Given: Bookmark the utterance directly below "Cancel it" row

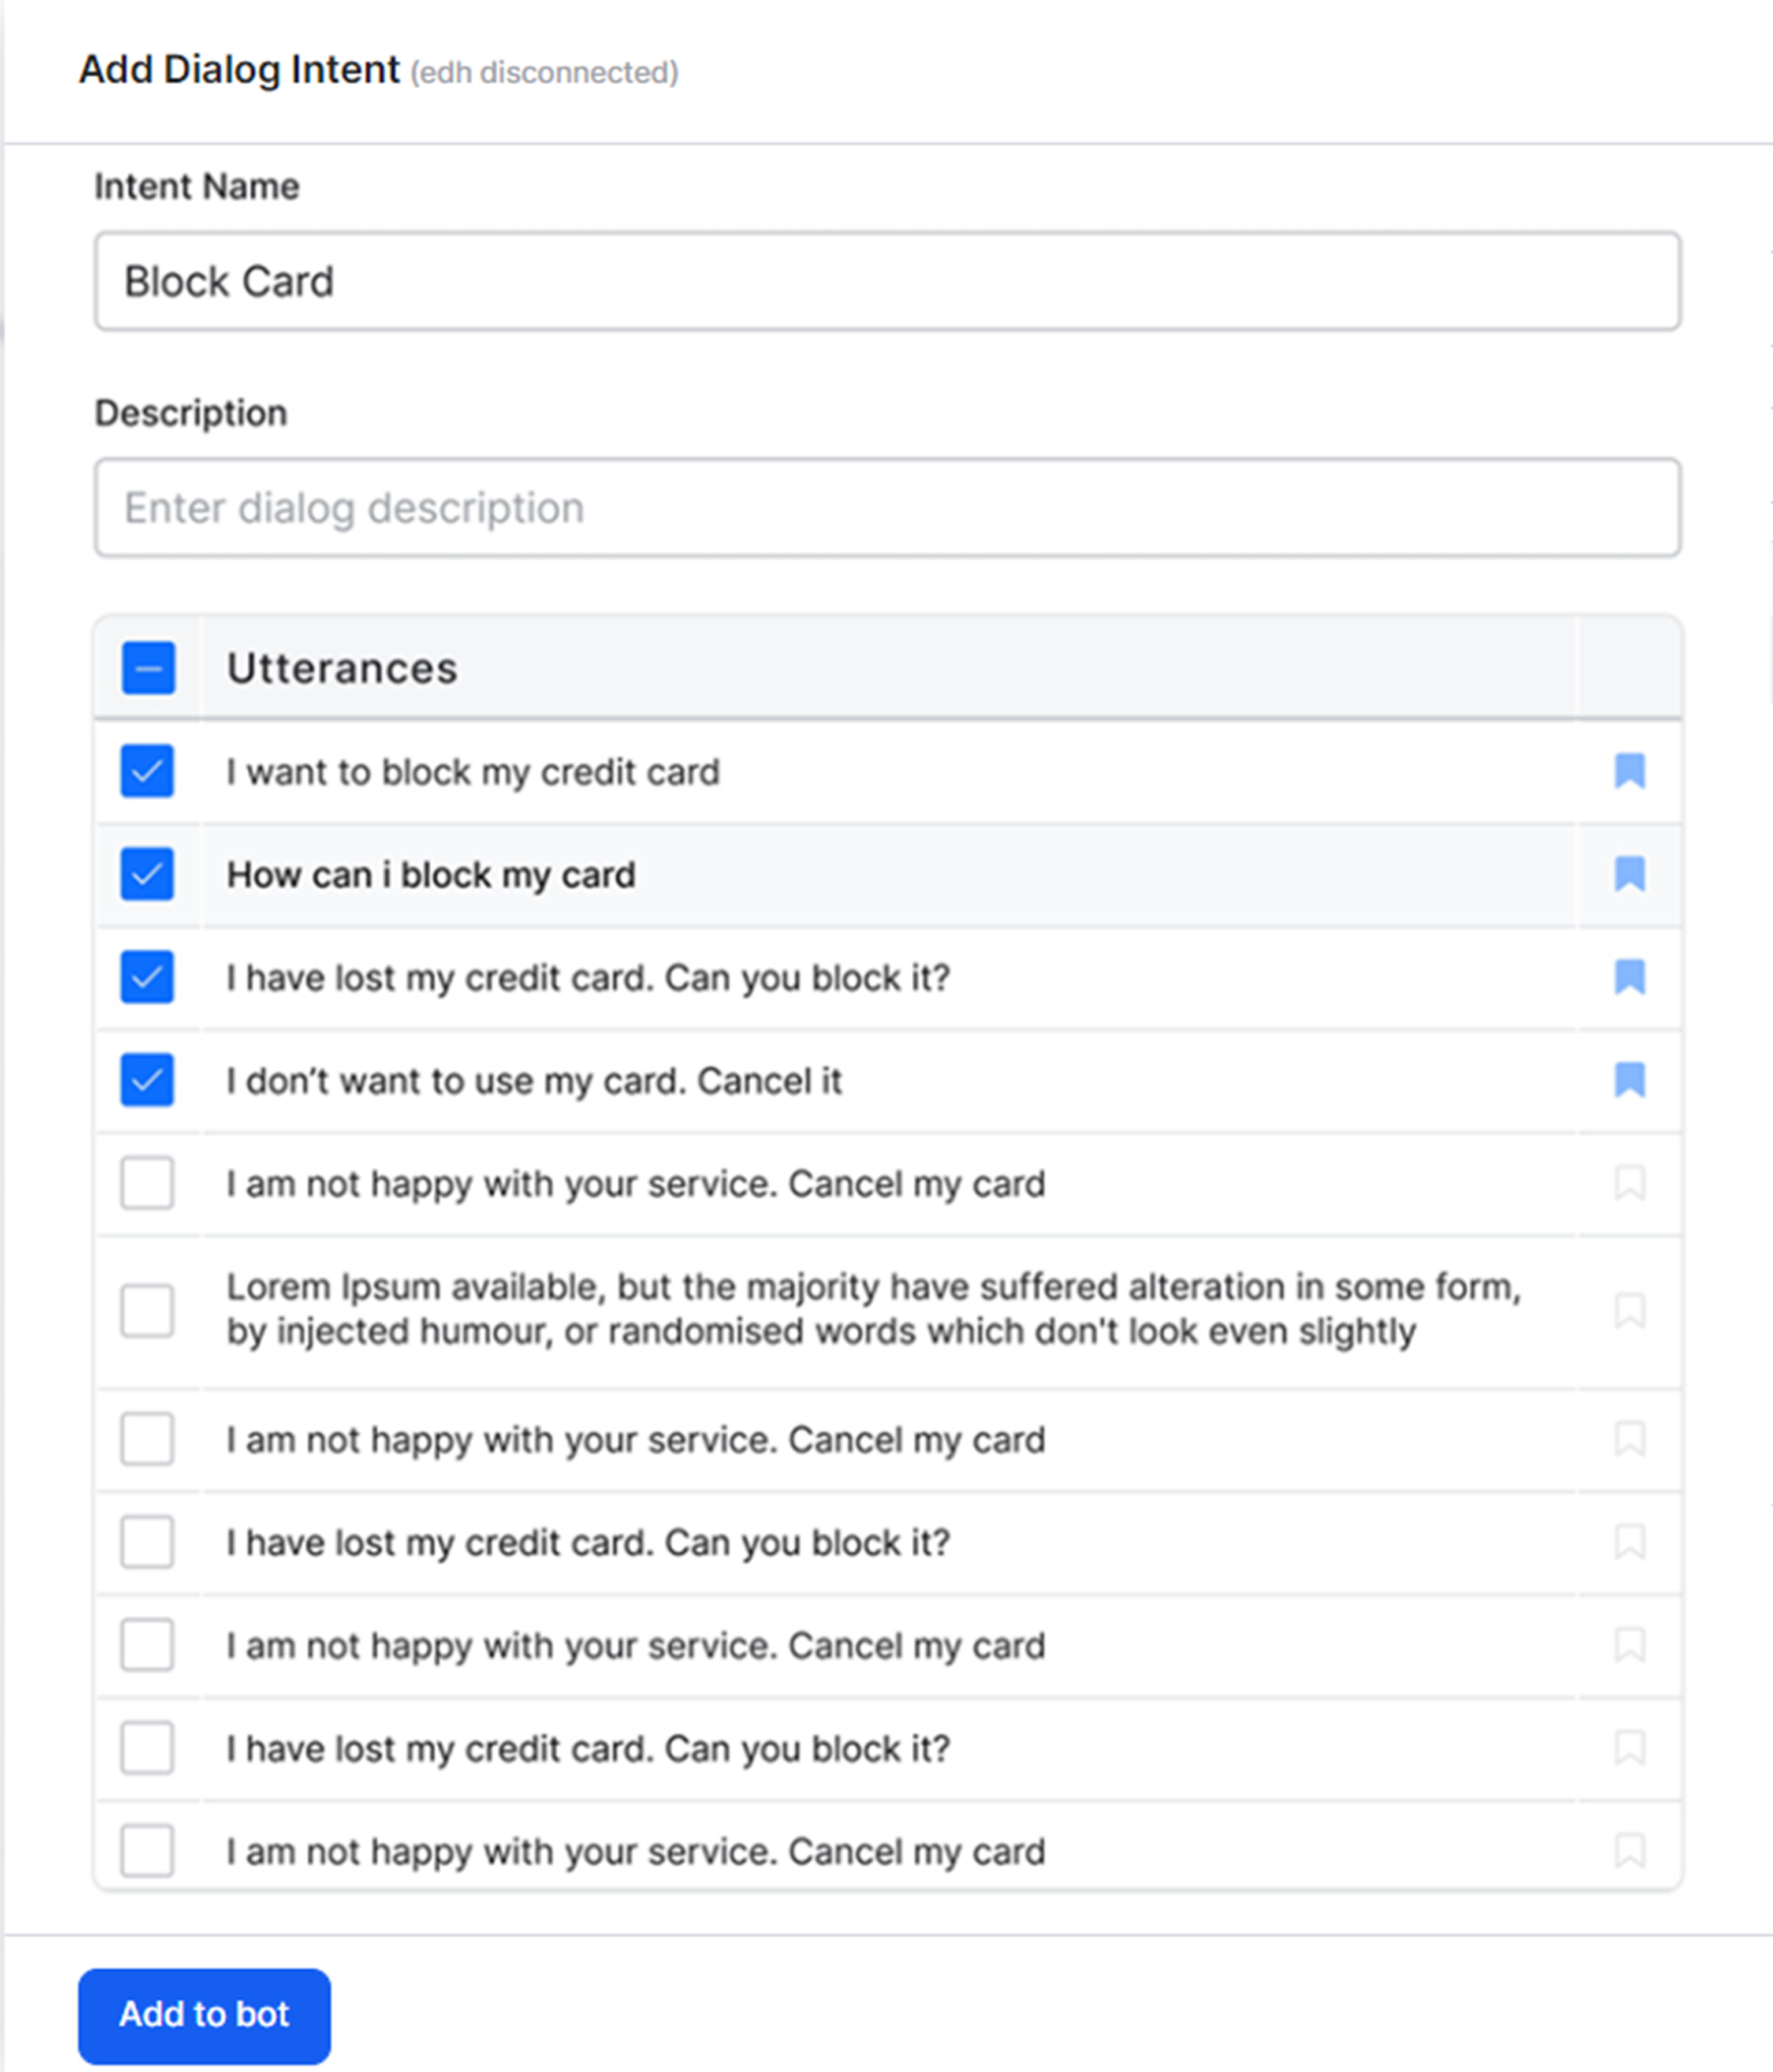Looking at the screenshot, I should tap(1629, 1183).
